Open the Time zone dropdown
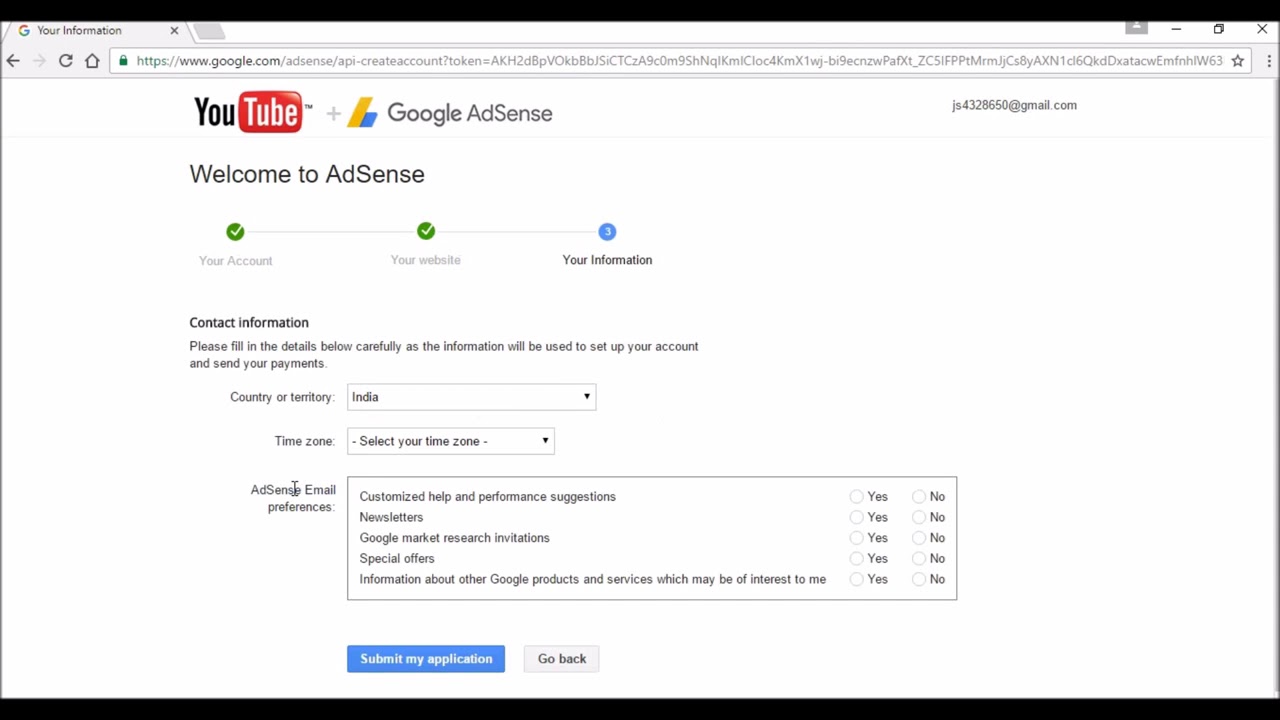 (x=450, y=441)
